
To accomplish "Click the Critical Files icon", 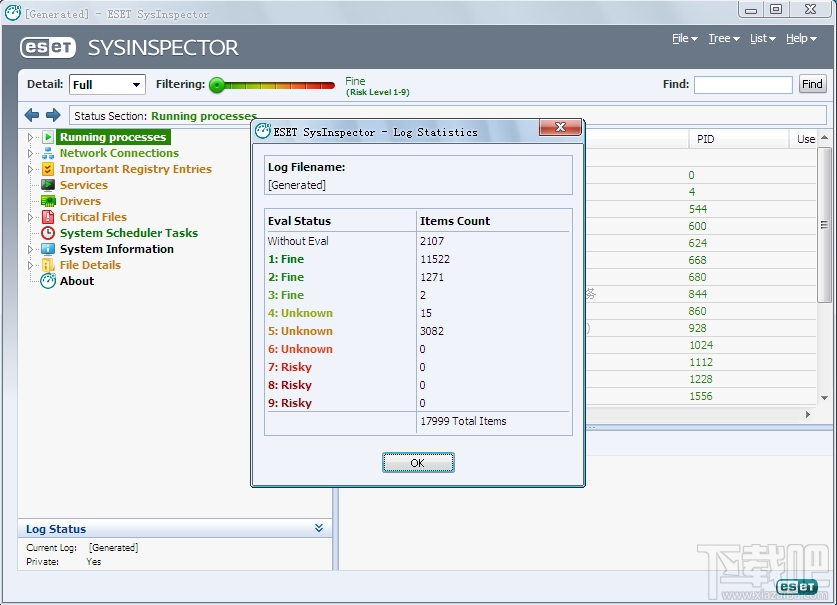I will coord(48,217).
